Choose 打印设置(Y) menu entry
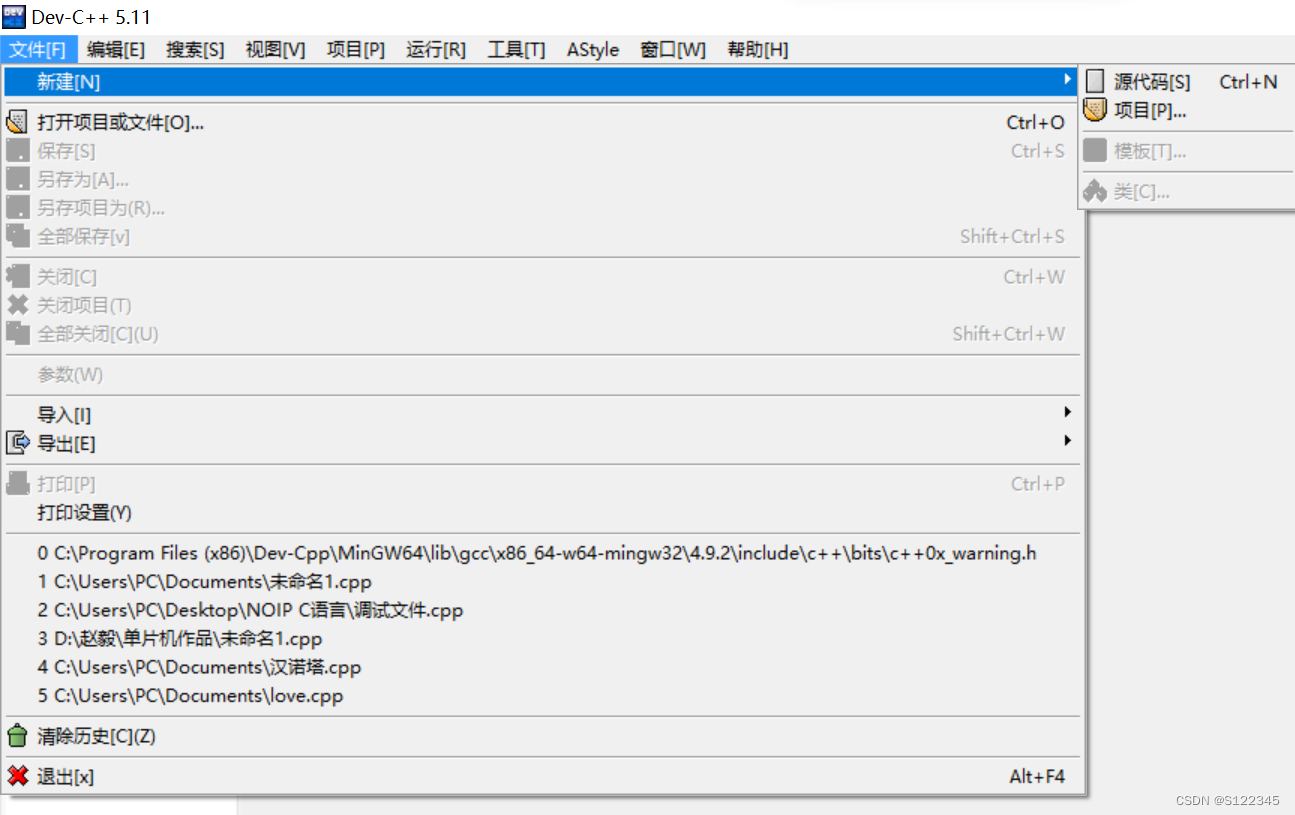This screenshot has width=1295, height=815. click(x=541, y=513)
